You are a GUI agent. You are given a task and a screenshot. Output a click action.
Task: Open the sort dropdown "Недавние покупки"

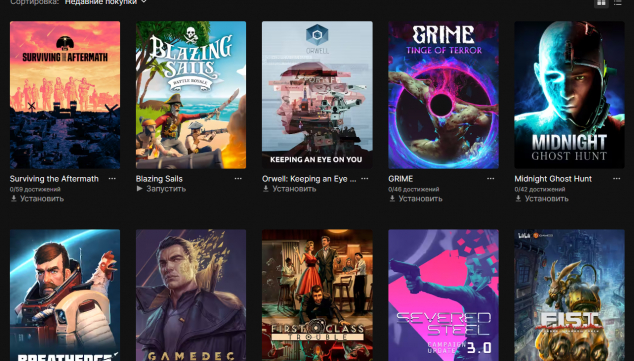(106, 2)
